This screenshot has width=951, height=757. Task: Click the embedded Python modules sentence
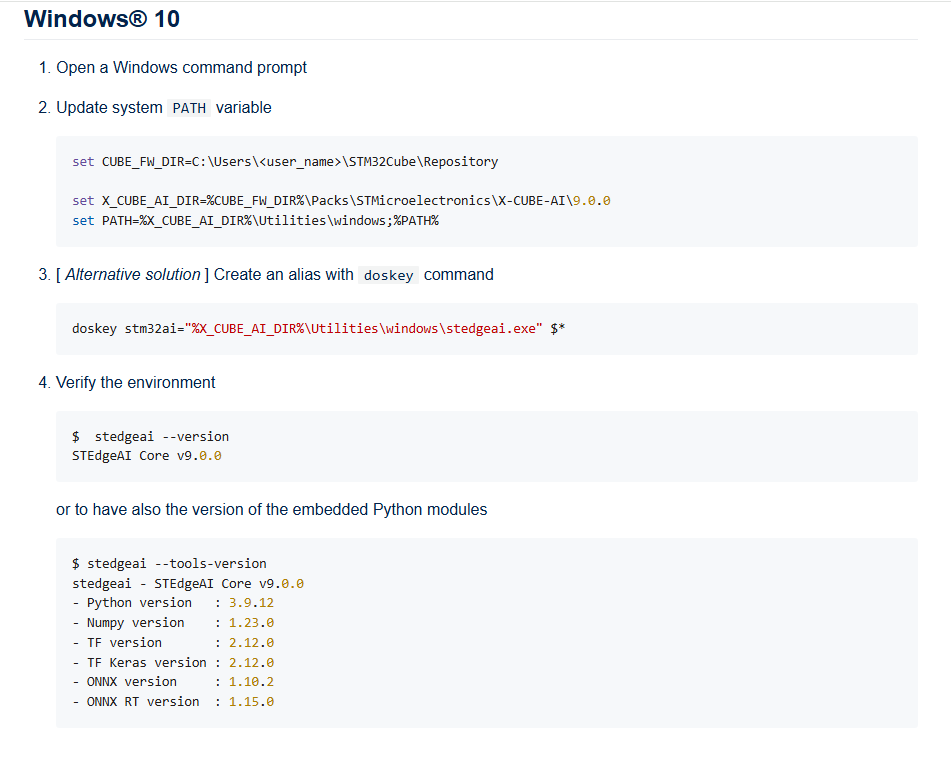(272, 510)
